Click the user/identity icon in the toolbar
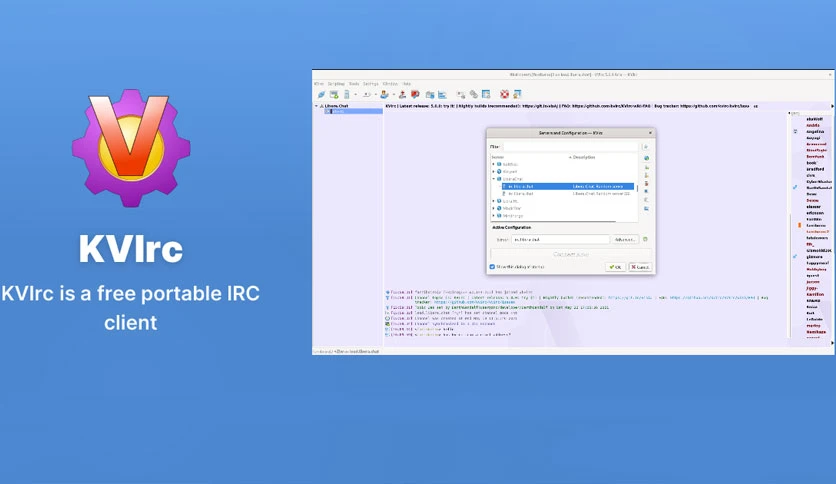The width and height of the screenshot is (836, 484). (384, 94)
